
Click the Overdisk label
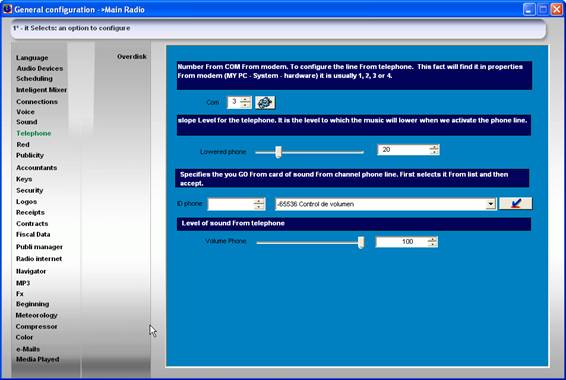(132, 57)
